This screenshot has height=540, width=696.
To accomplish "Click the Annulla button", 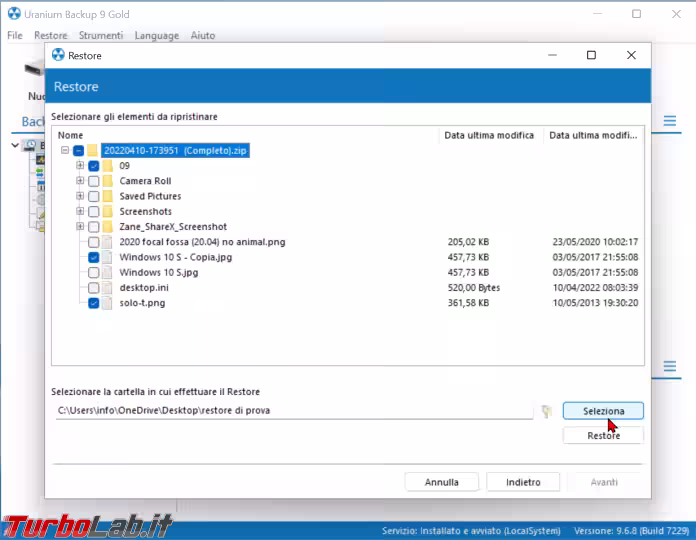I will coord(441,482).
